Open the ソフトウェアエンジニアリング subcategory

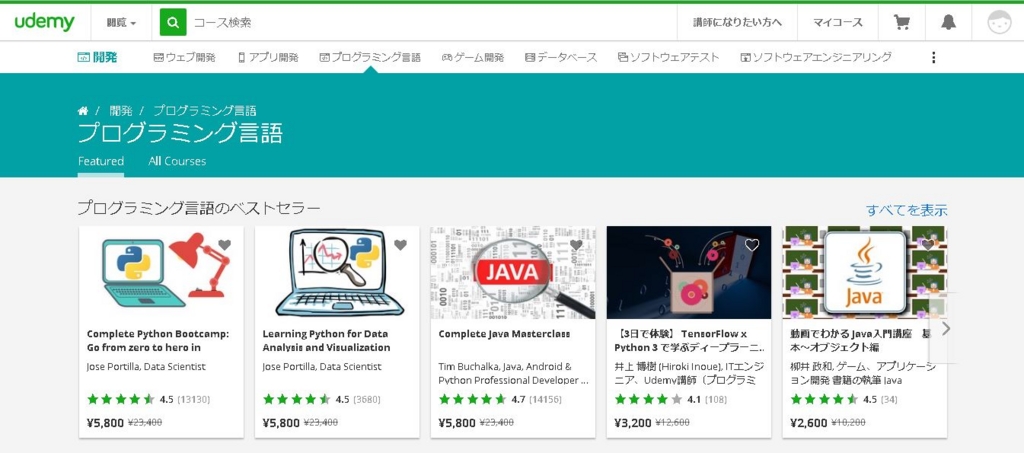[x=816, y=57]
